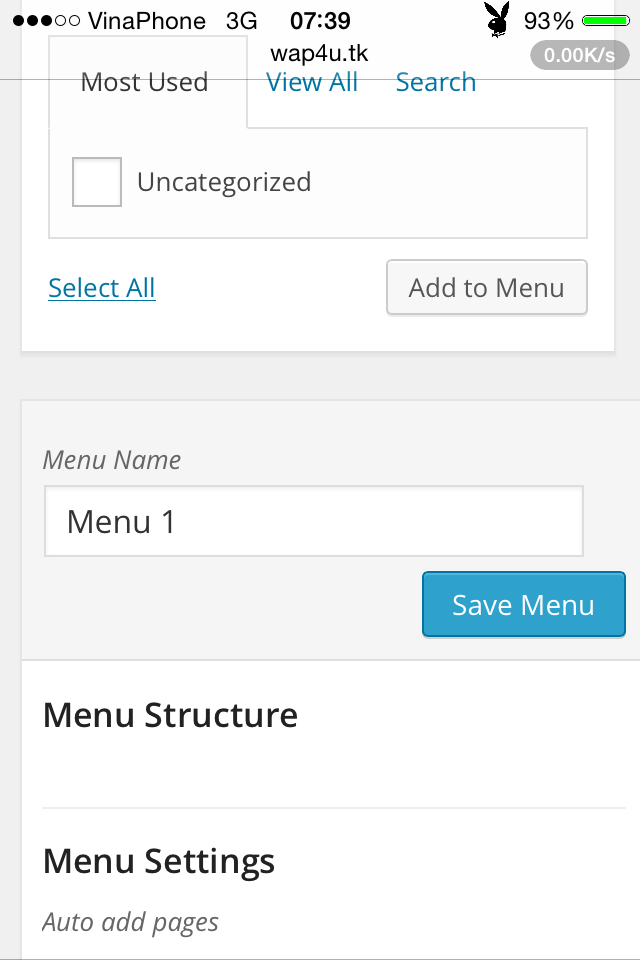
Task: Tap the wap4u.tk page title
Action: [x=319, y=54]
